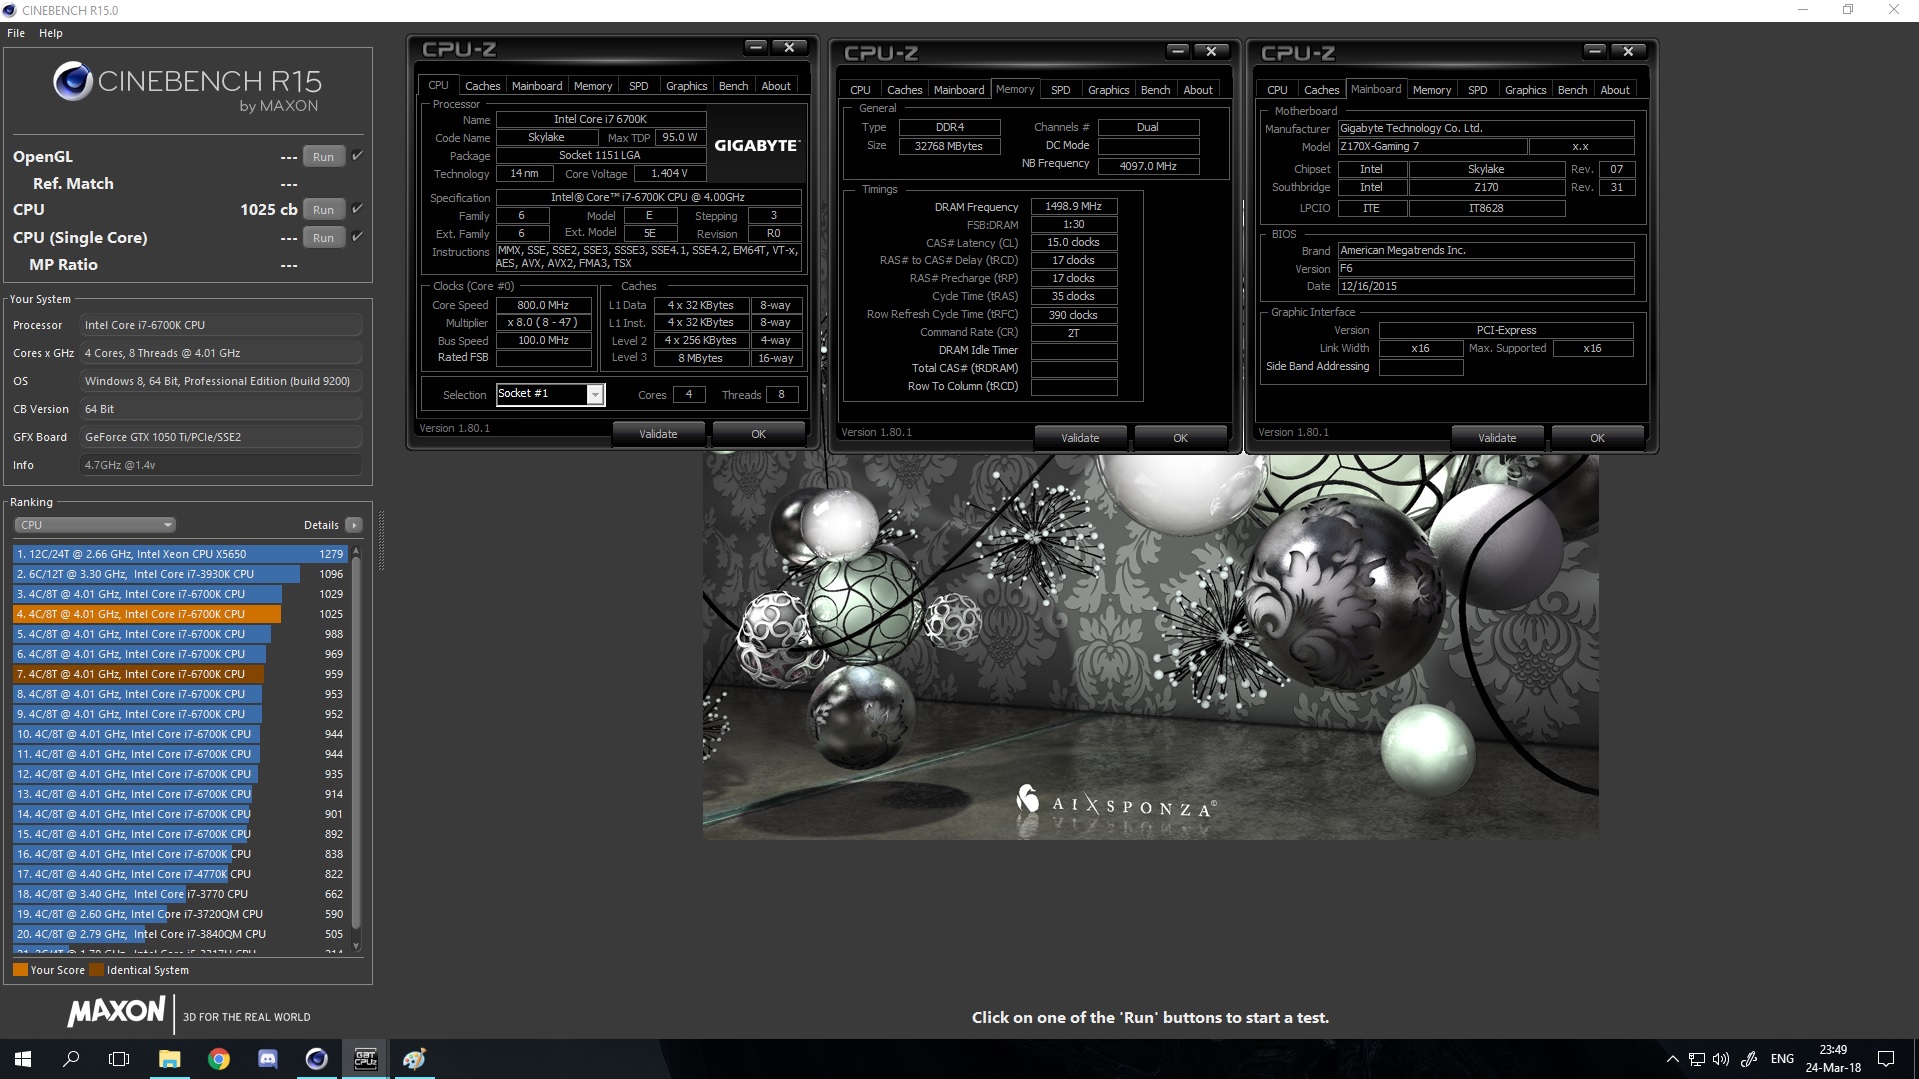
Task: Open the Help menu
Action: pyautogui.click(x=51, y=33)
